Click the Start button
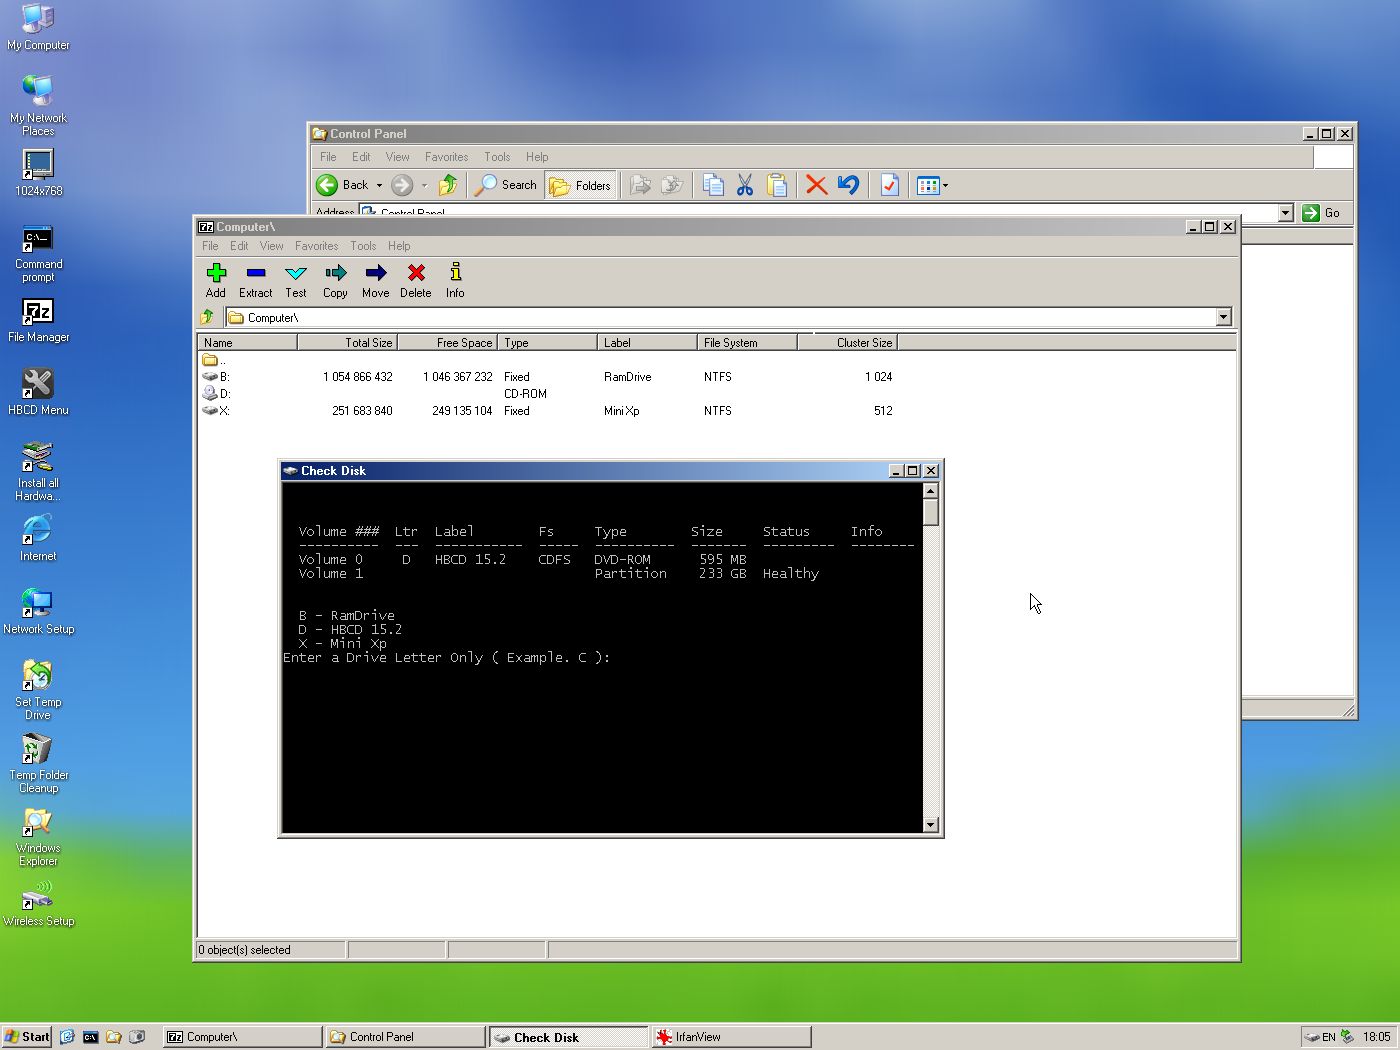1400x1050 pixels. [27, 1037]
